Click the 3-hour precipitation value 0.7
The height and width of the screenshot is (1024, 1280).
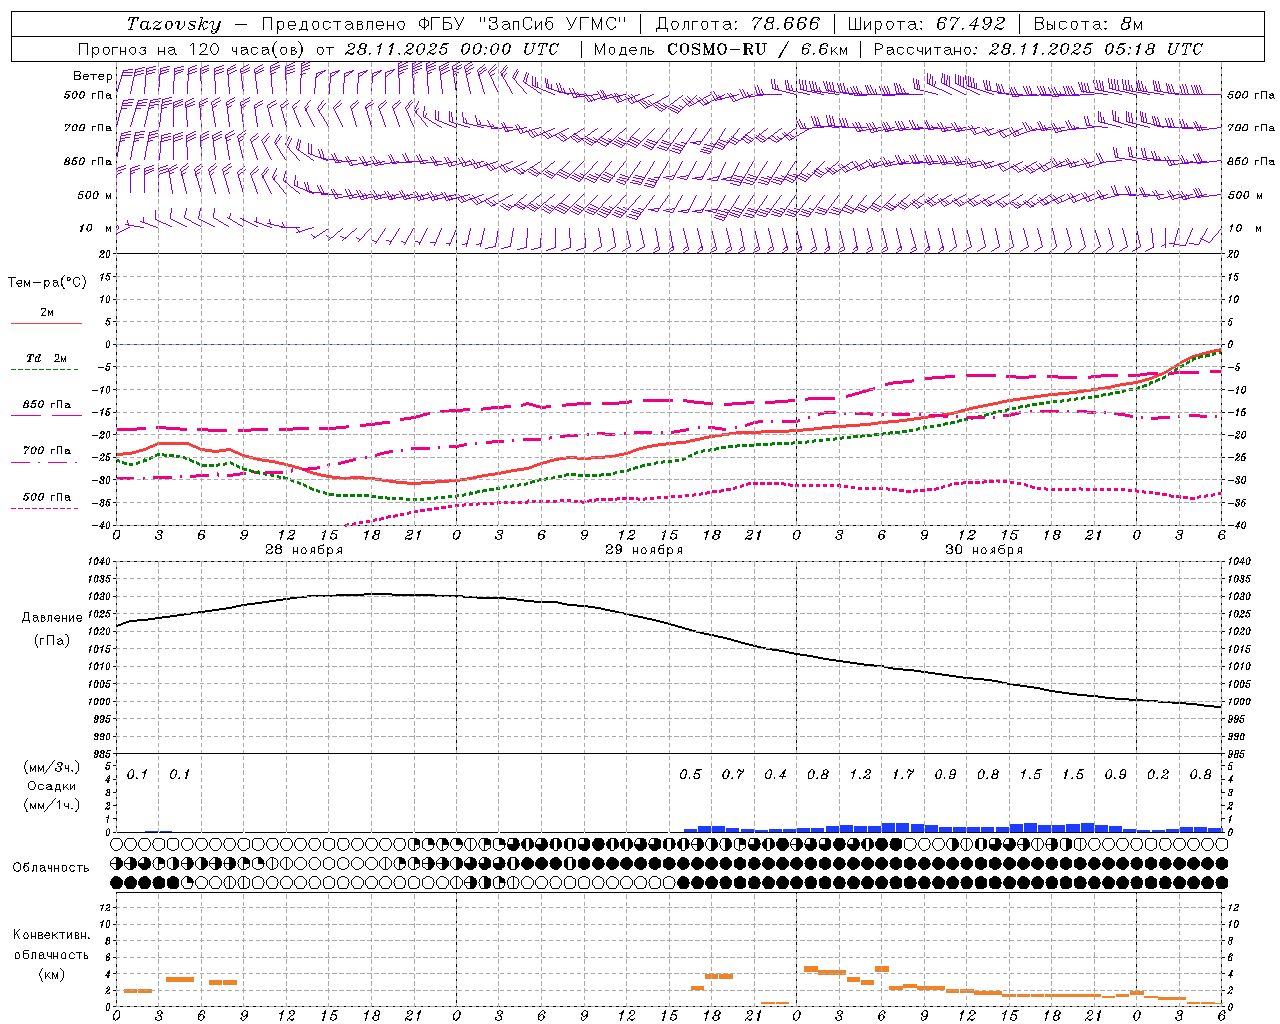(x=733, y=774)
